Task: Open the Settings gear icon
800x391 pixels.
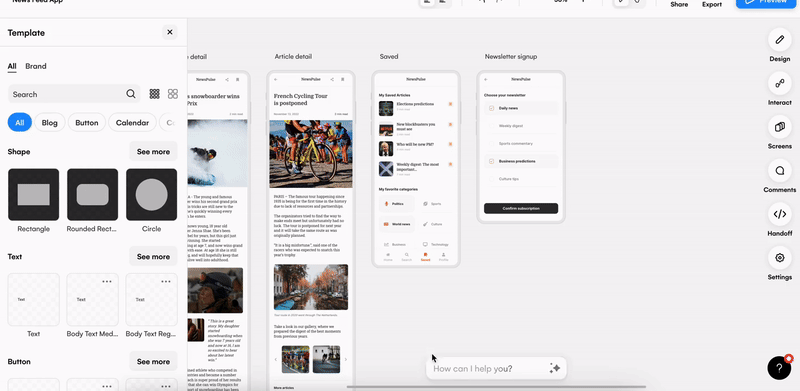Action: pyautogui.click(x=780, y=258)
